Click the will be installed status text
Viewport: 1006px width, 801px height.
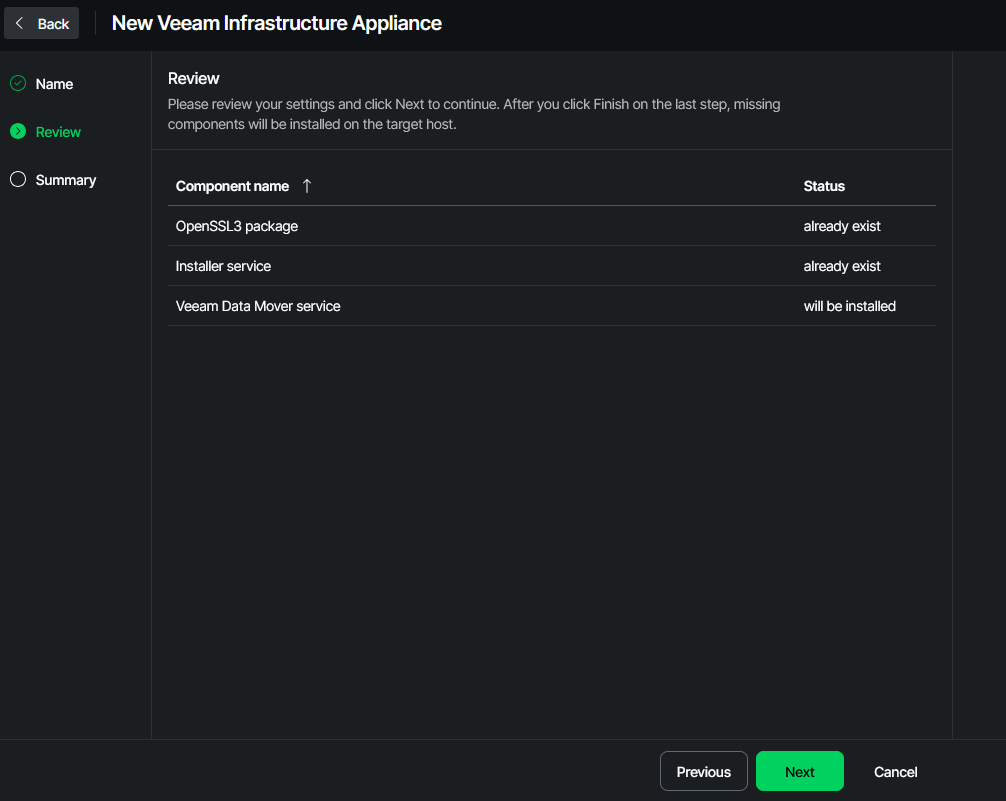point(849,306)
